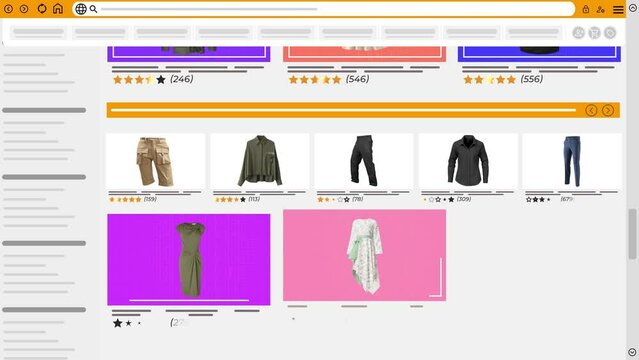Click the vertical scrollbar thumb
The image size is (639, 360).
[632, 234]
